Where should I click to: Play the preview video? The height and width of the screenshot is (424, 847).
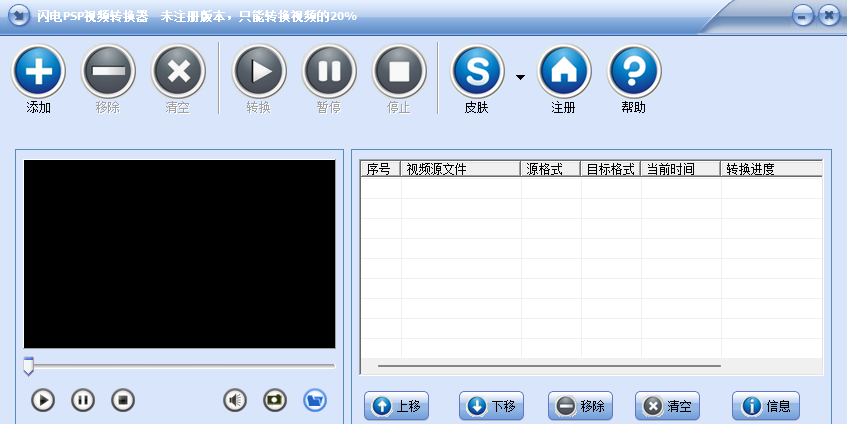click(43, 400)
